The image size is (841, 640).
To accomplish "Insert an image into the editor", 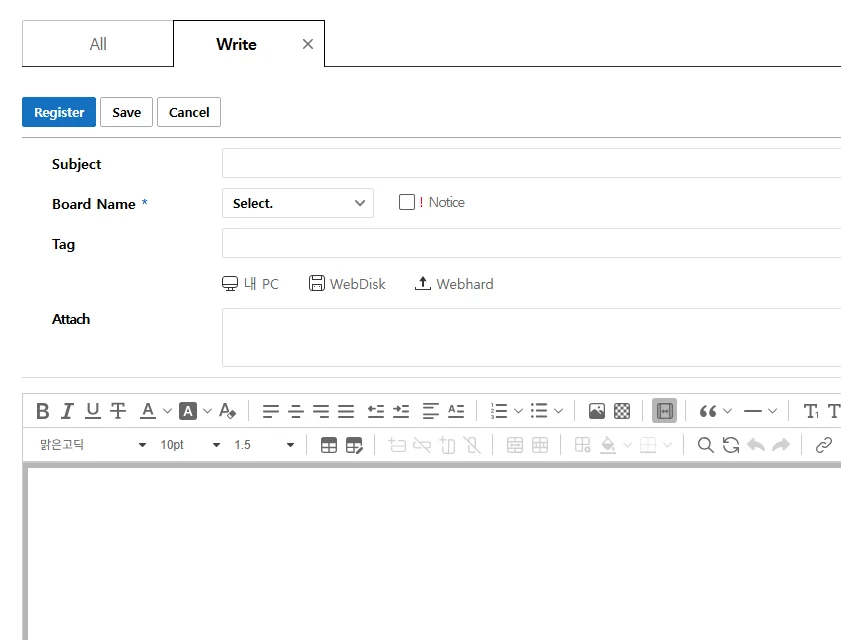I will click(x=597, y=411).
